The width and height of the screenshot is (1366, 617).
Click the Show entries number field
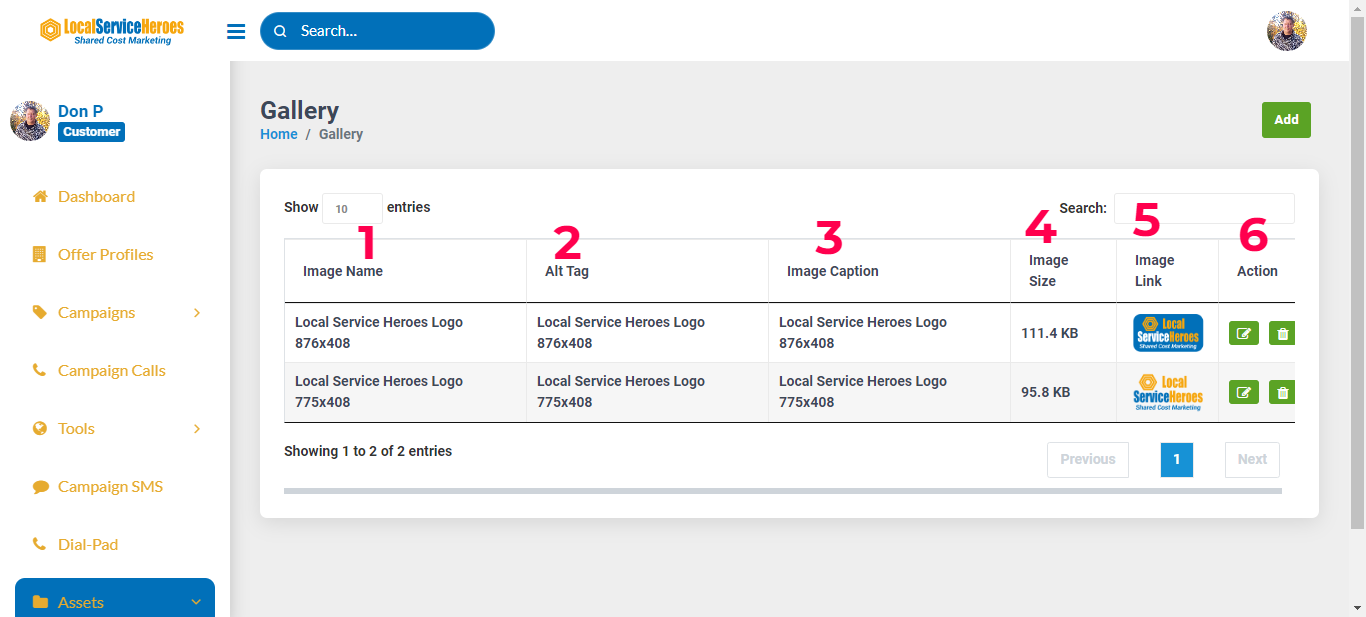tap(351, 208)
